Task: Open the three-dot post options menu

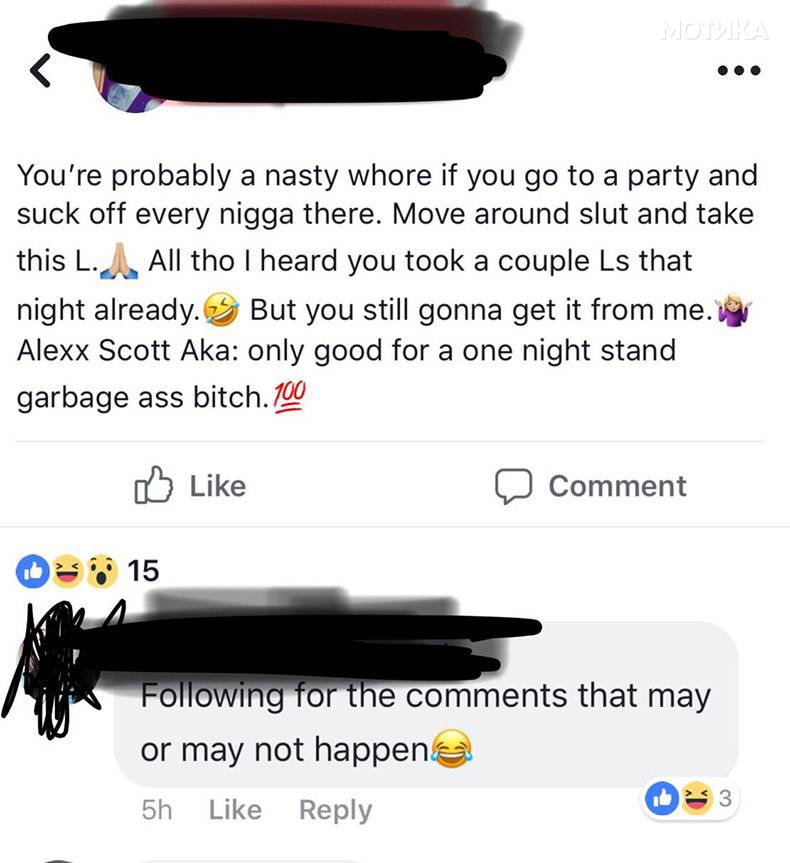Action: (x=739, y=70)
